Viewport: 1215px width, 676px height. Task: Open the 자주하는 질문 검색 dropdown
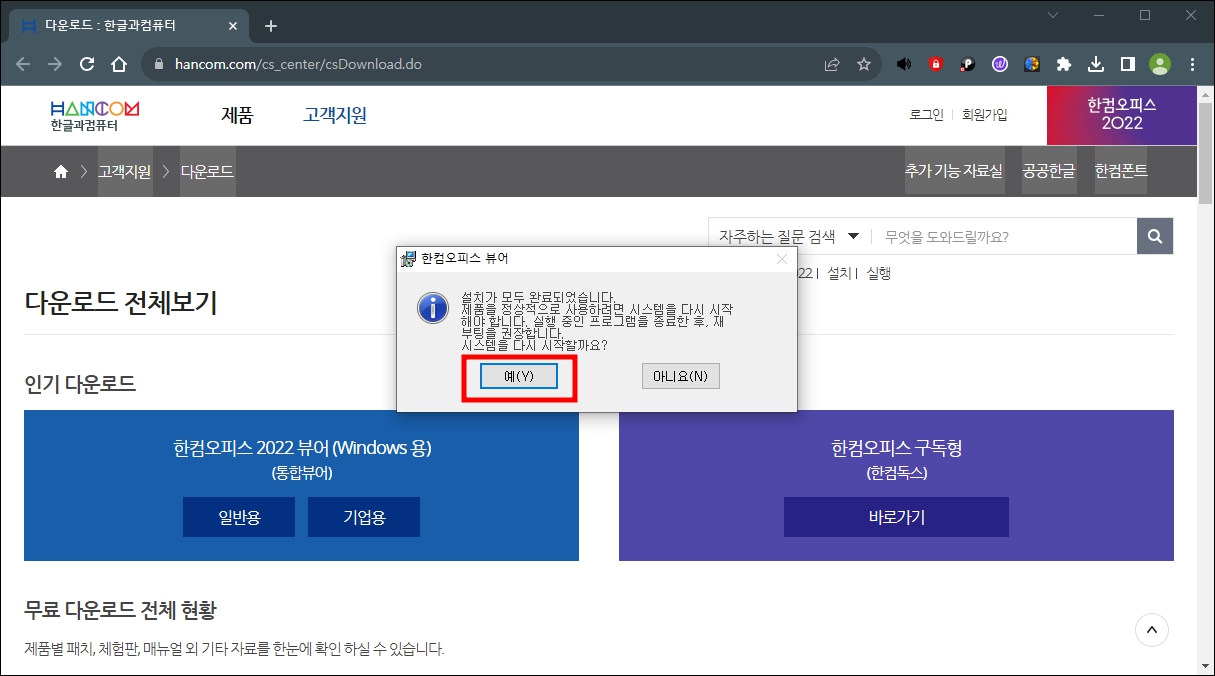(789, 237)
